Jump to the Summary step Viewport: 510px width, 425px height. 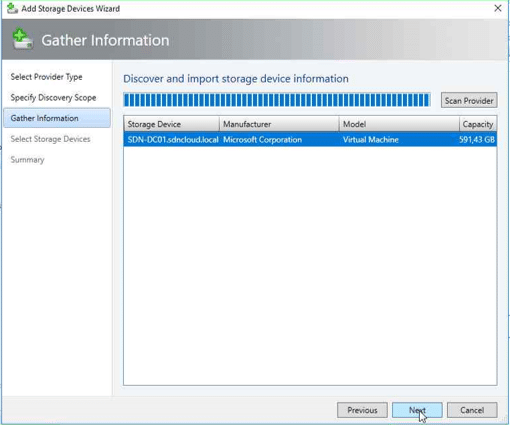point(27,160)
